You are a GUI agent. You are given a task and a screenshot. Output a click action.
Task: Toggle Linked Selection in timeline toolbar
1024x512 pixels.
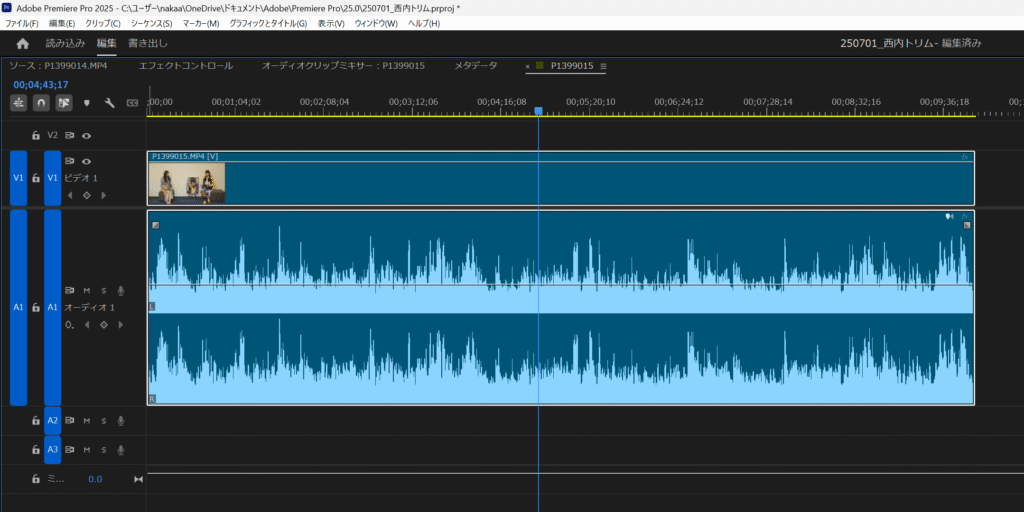coord(64,102)
